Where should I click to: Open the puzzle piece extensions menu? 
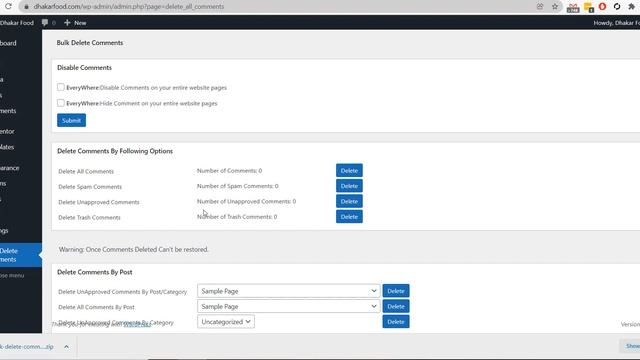tap(631, 7)
